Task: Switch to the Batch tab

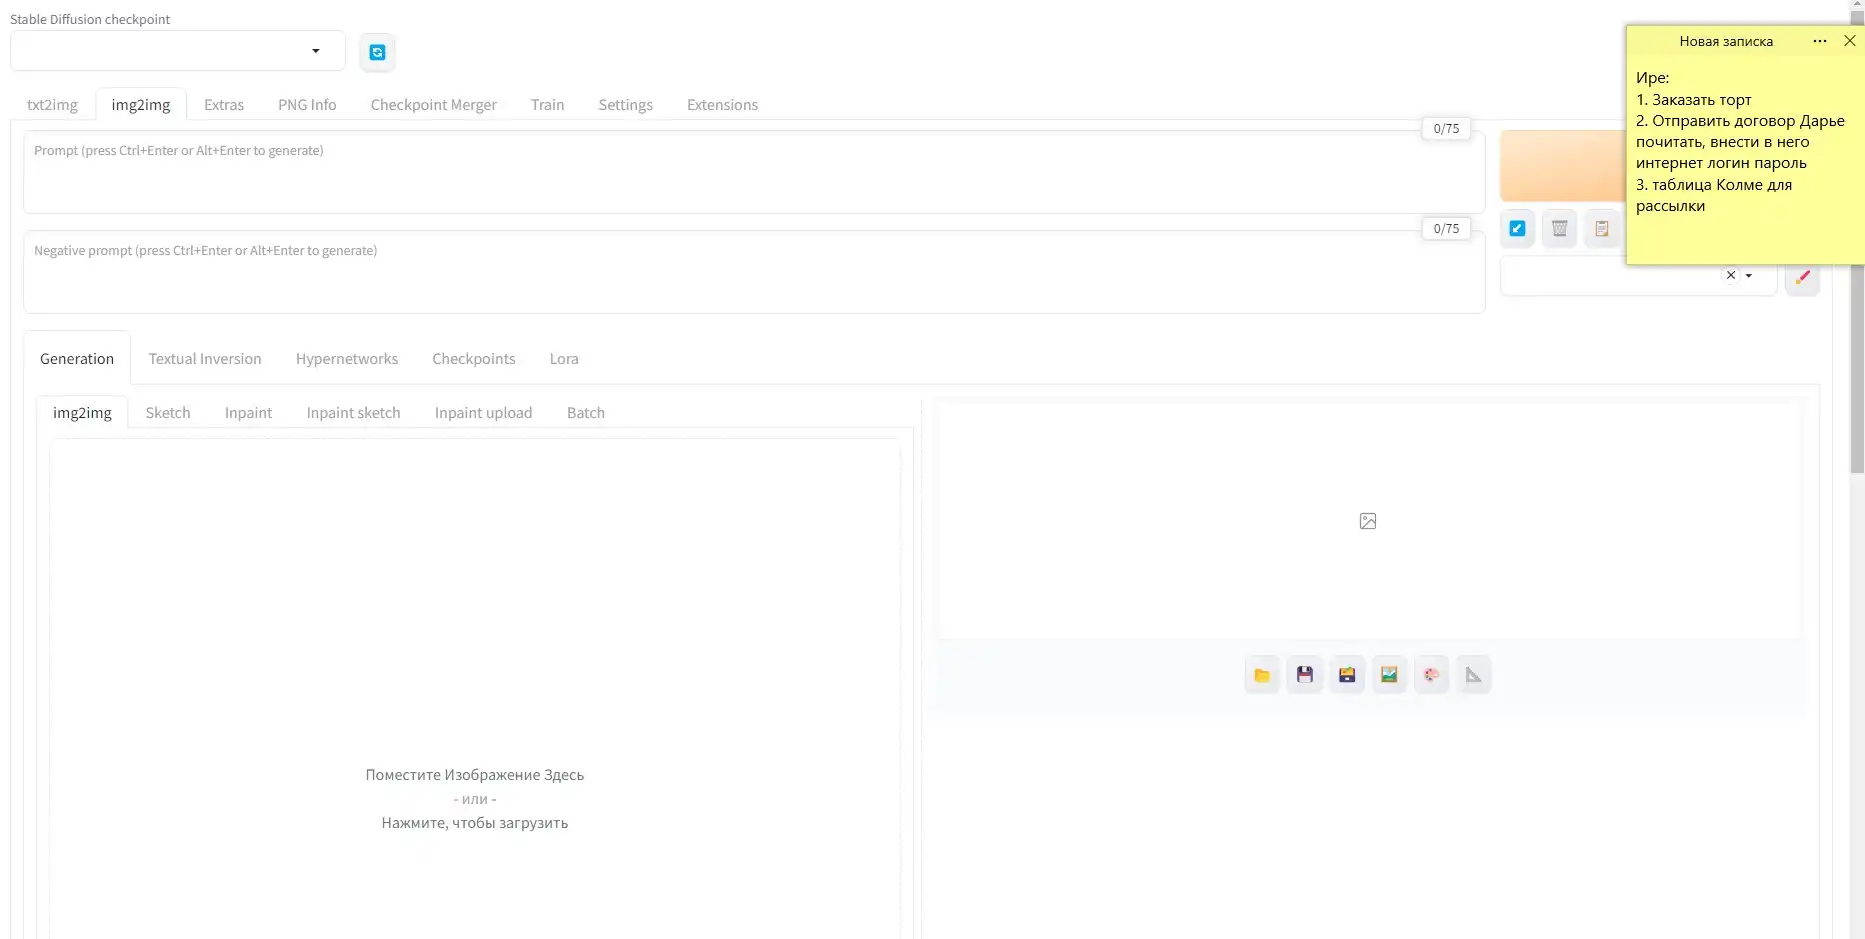Action: pos(585,413)
